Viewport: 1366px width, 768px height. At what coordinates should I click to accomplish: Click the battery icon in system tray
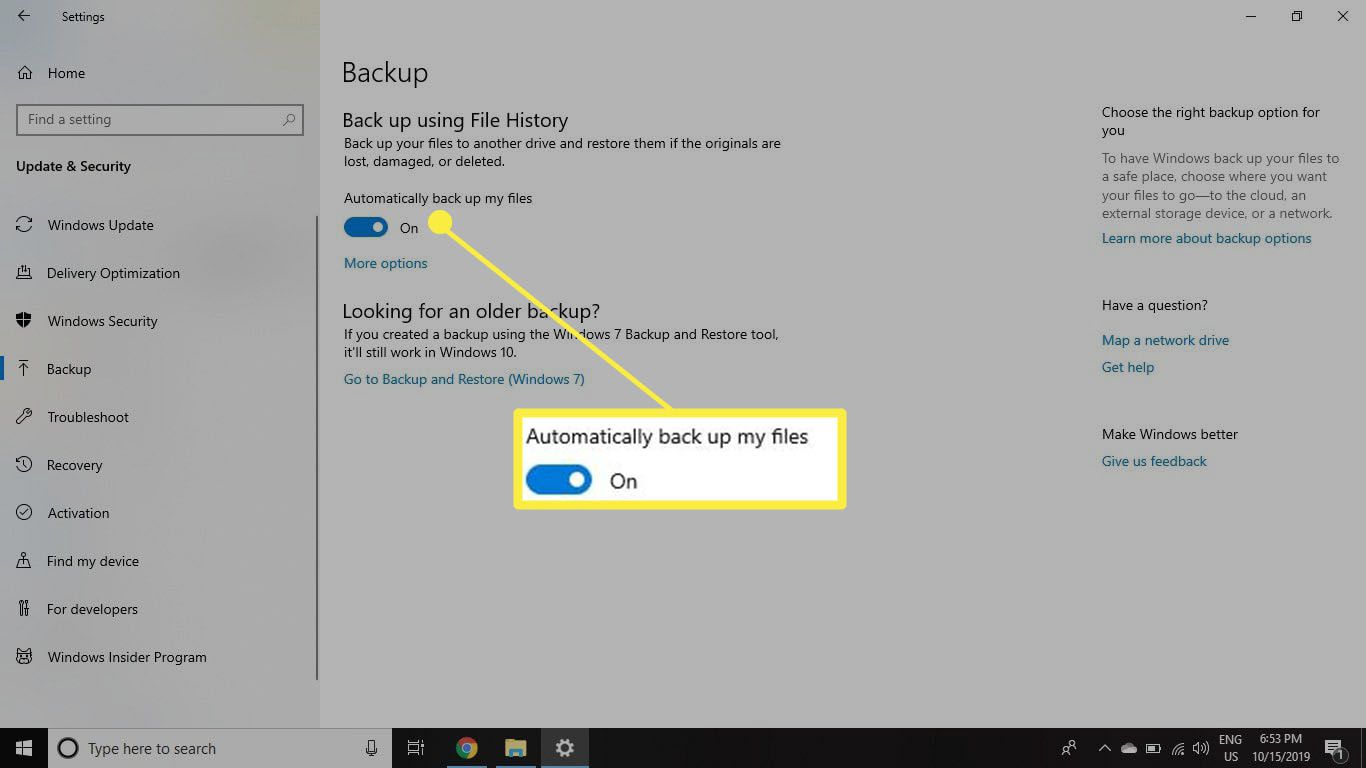[1153, 748]
